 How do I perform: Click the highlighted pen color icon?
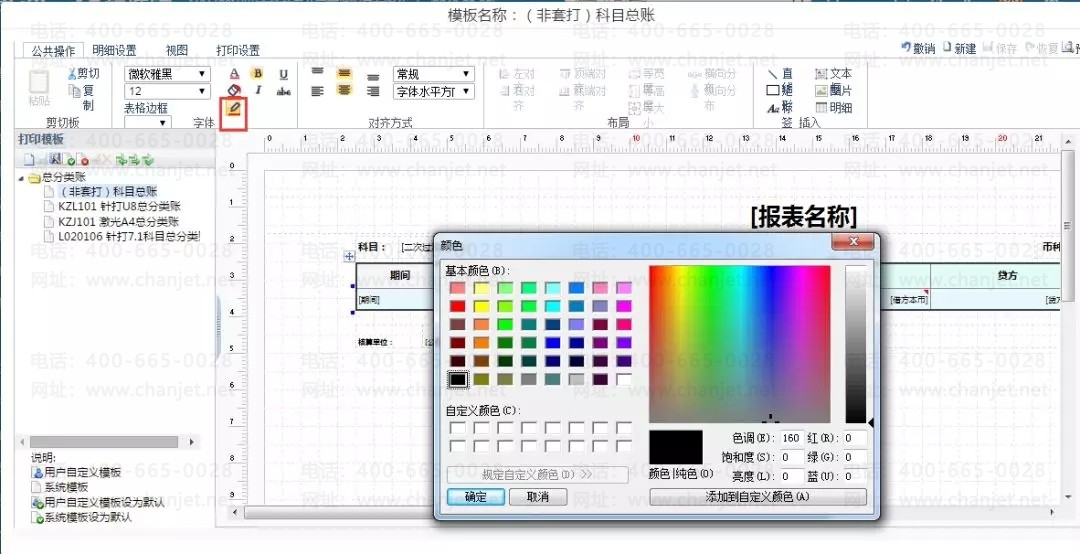[x=234, y=108]
